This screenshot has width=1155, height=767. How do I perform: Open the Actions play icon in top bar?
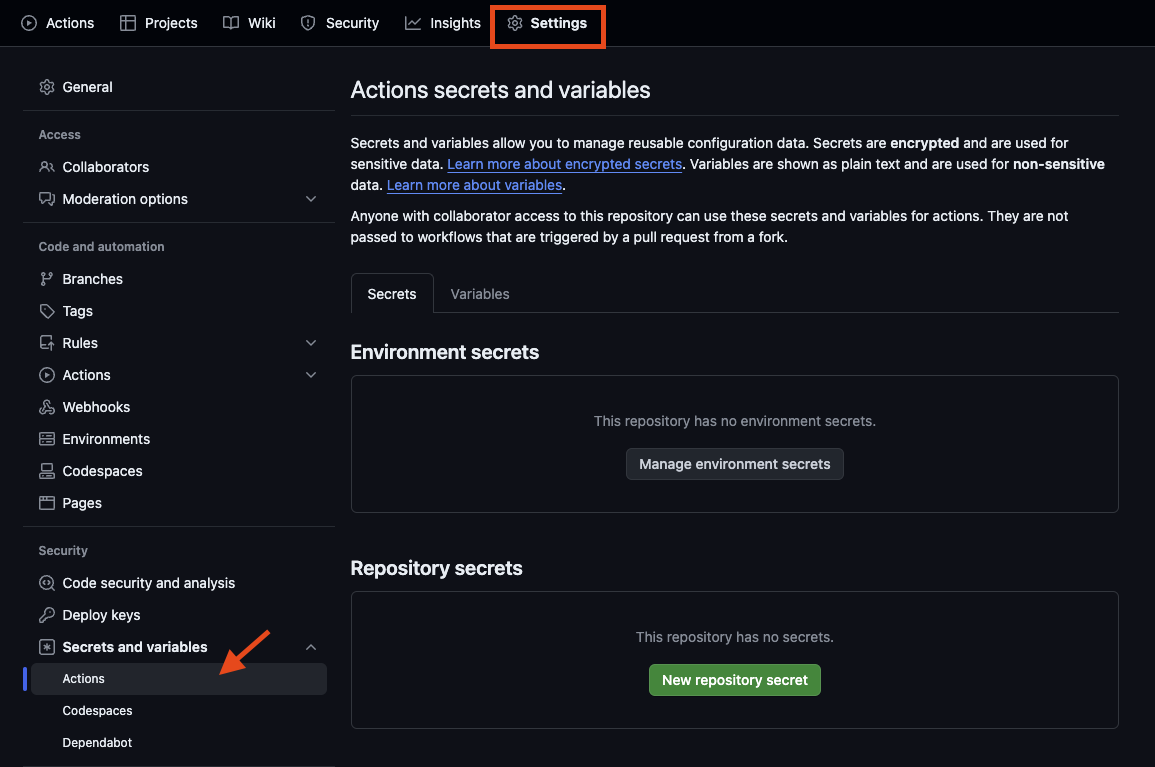tap(27, 22)
